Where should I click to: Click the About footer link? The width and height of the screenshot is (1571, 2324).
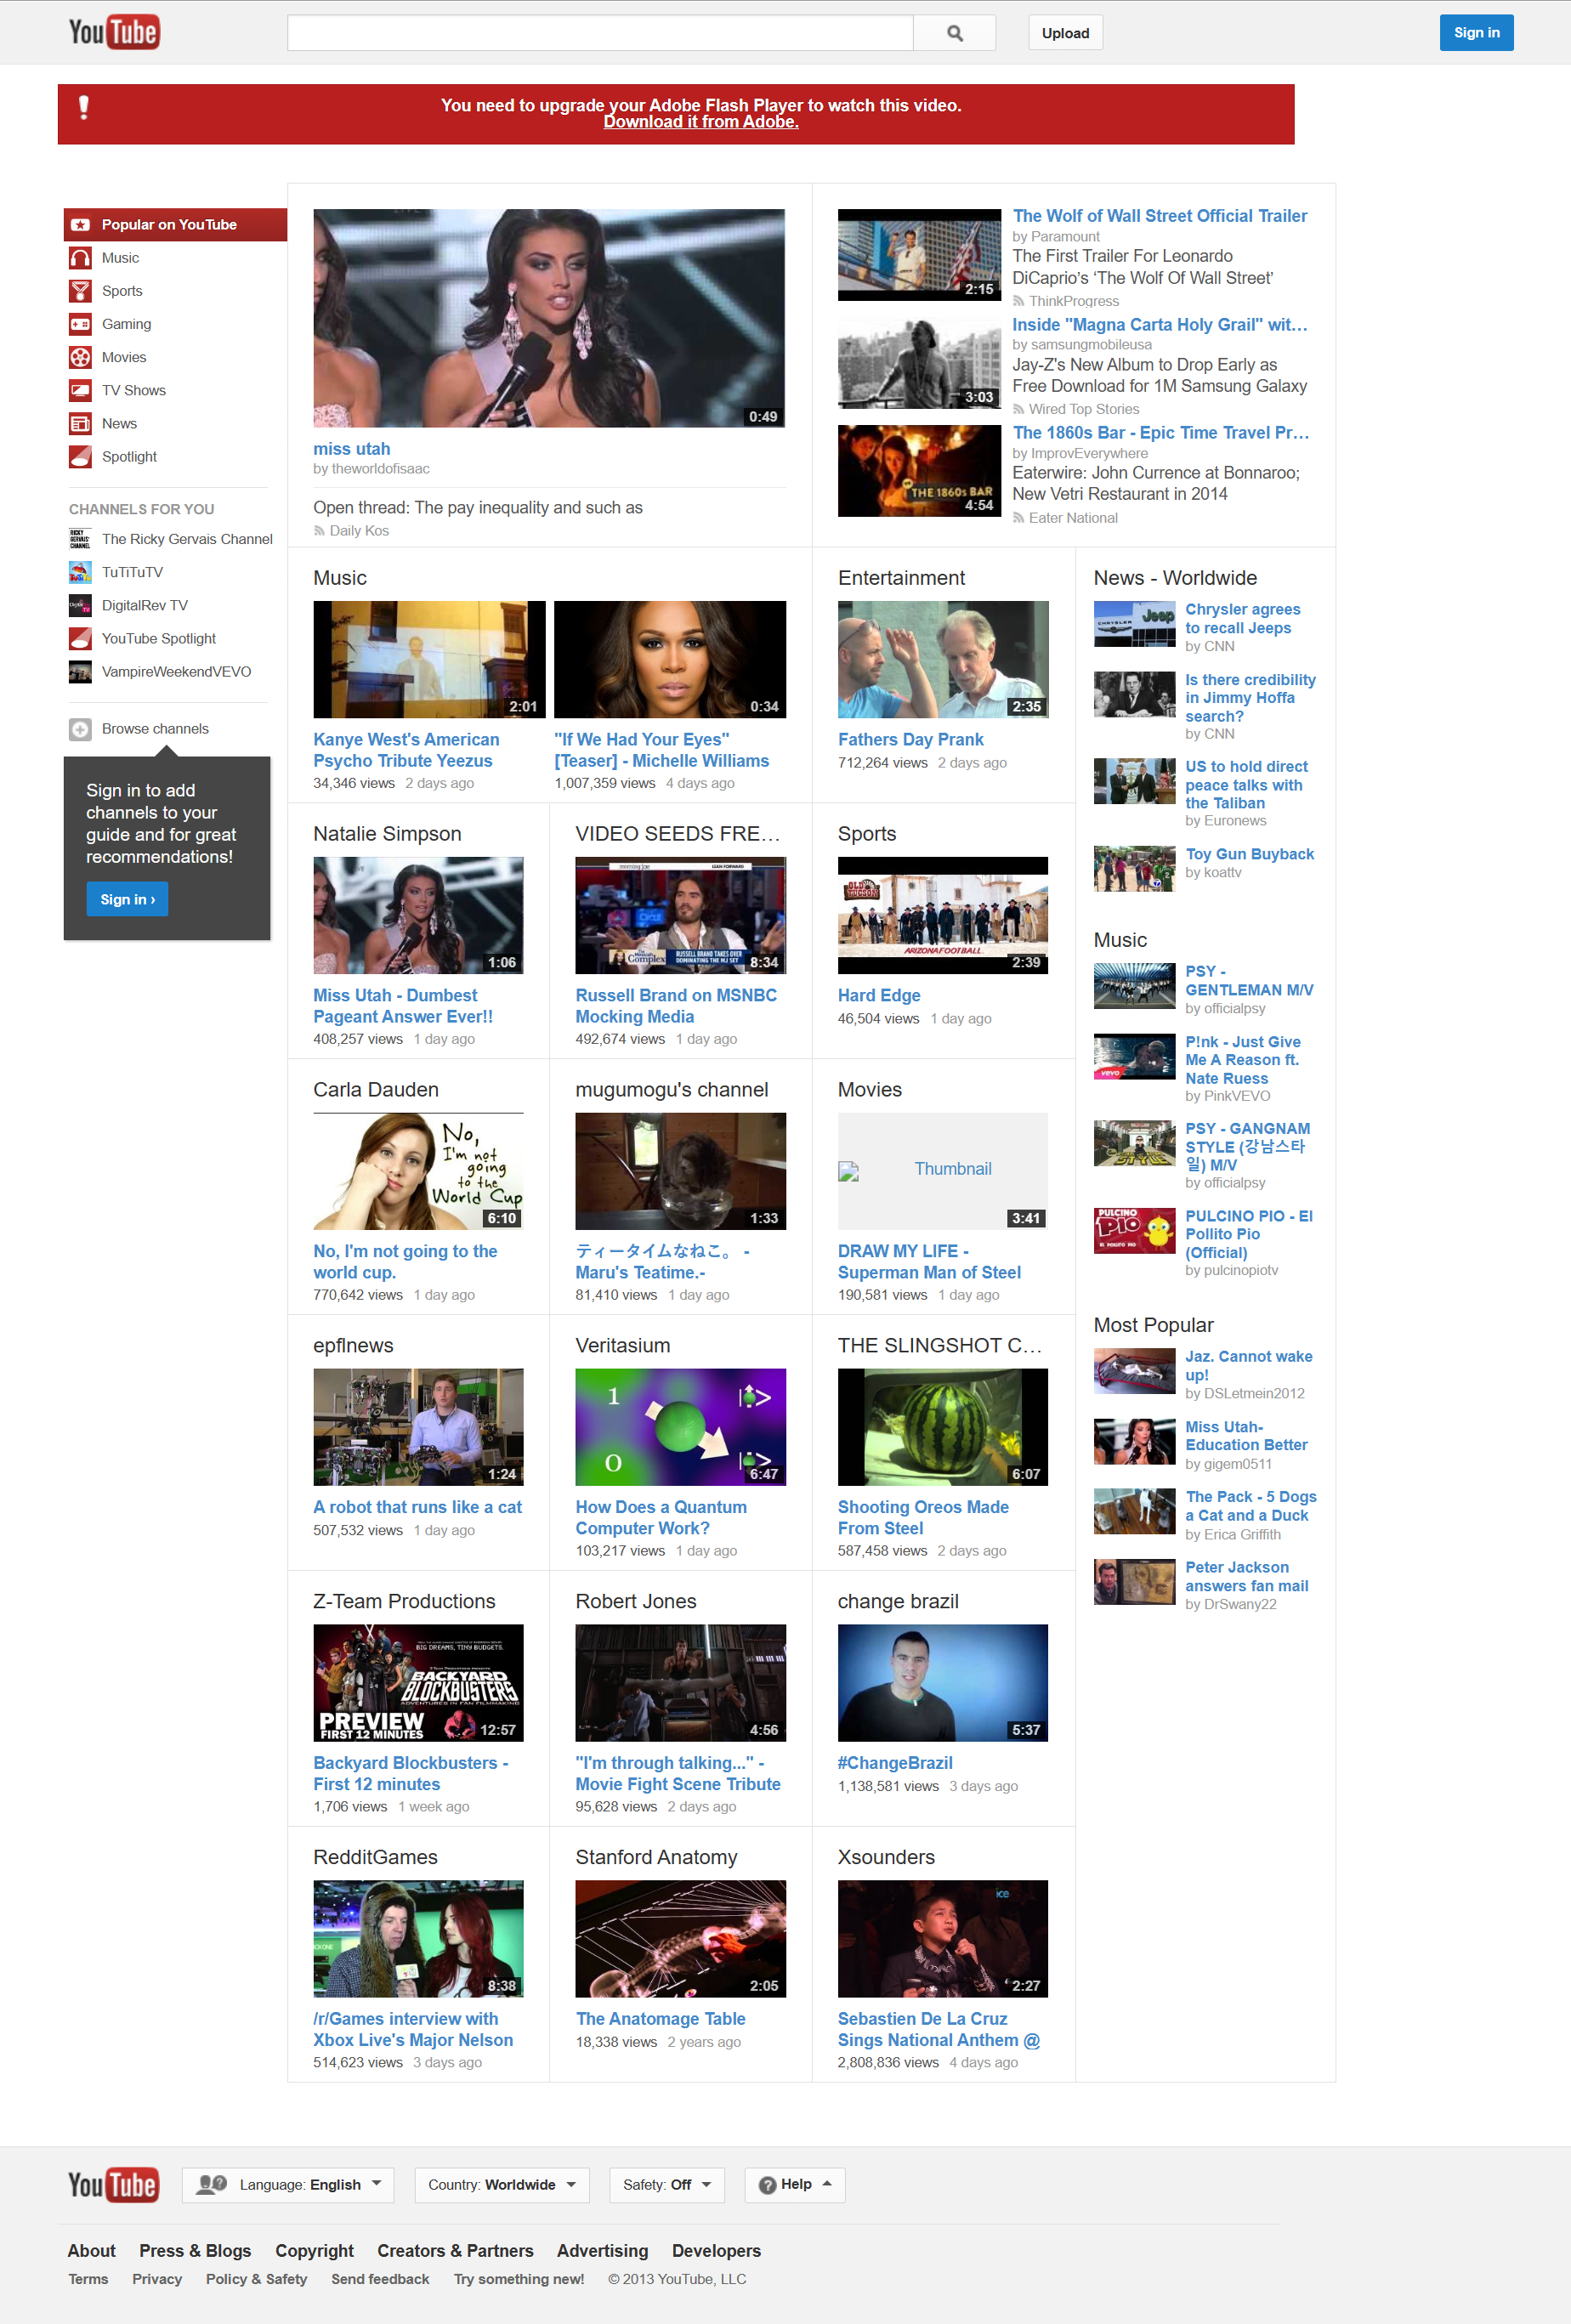click(x=91, y=2251)
